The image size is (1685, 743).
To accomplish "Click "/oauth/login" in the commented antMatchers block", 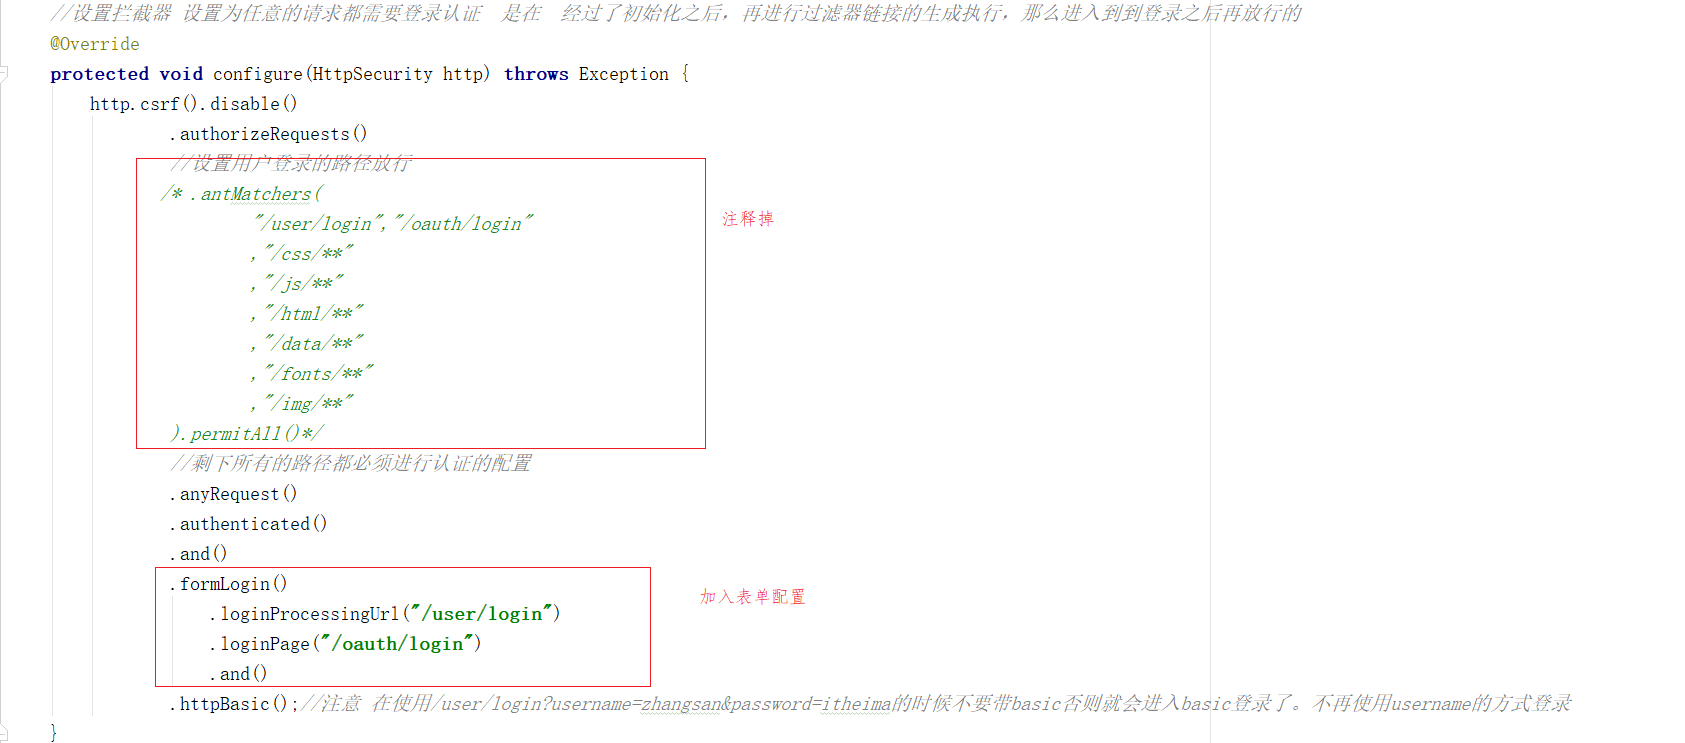I will coord(464,224).
